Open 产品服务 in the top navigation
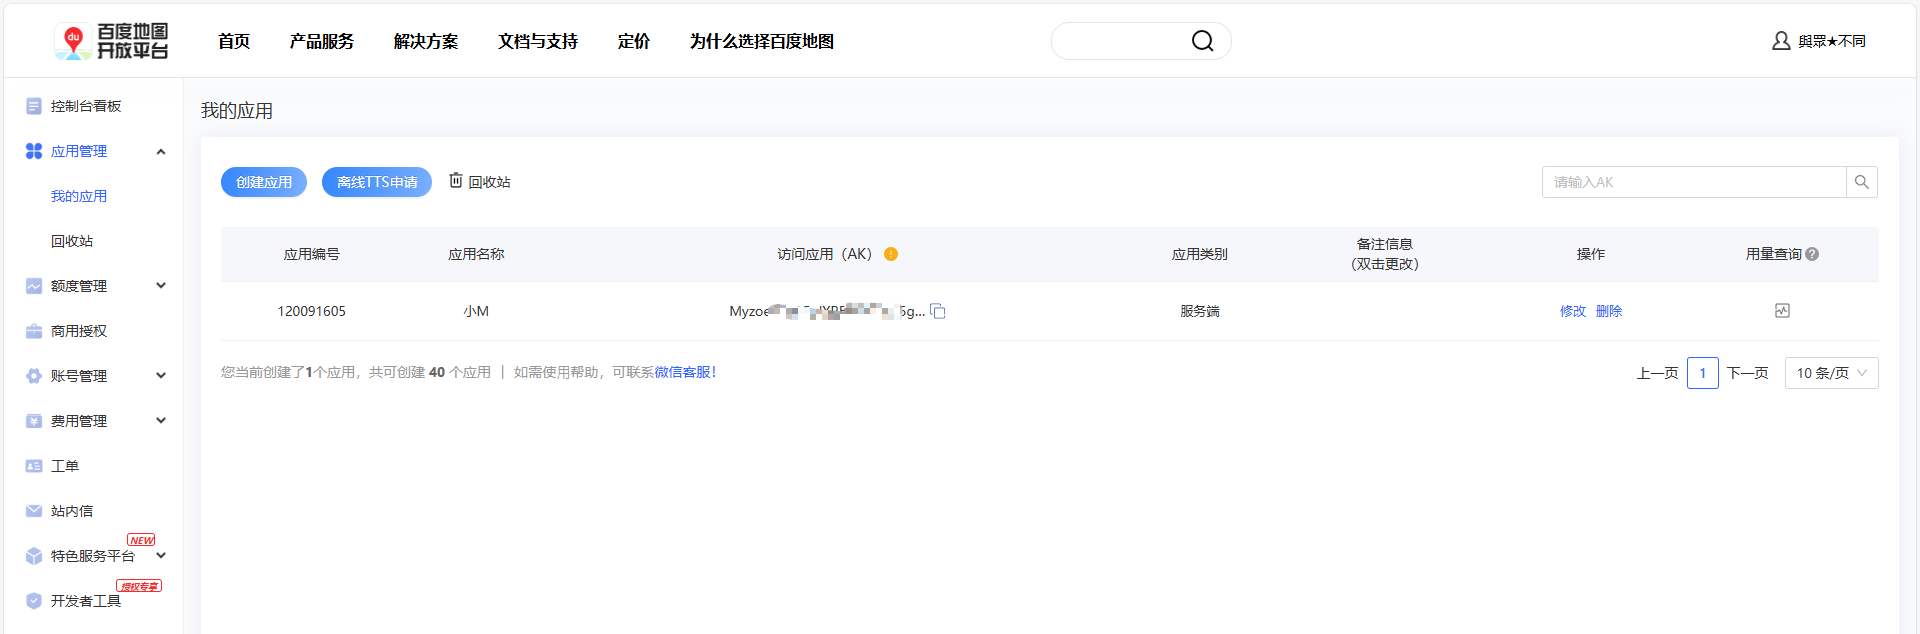 tap(321, 41)
